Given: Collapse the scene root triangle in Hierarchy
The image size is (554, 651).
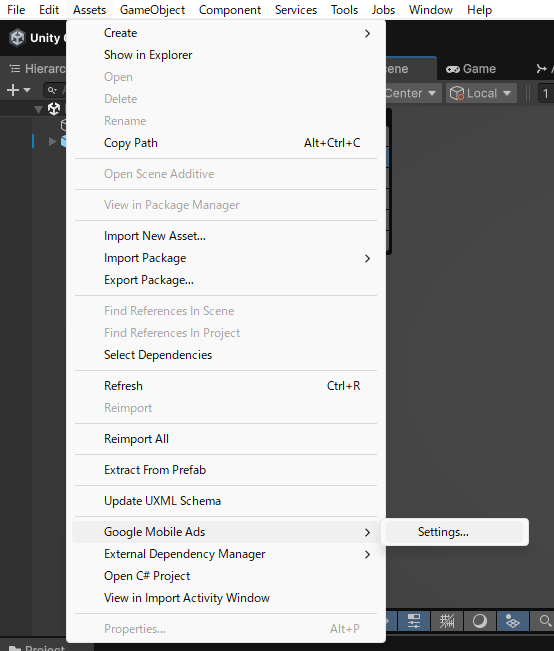Looking at the screenshot, I should tap(38, 110).
